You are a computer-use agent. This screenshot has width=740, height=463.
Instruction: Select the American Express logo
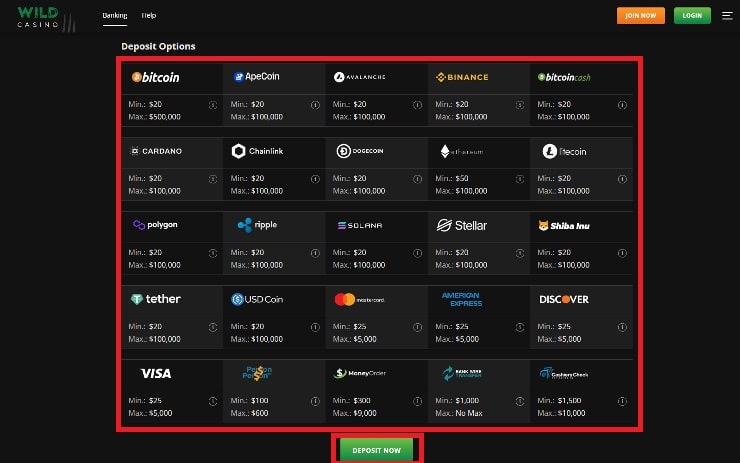tap(462, 299)
